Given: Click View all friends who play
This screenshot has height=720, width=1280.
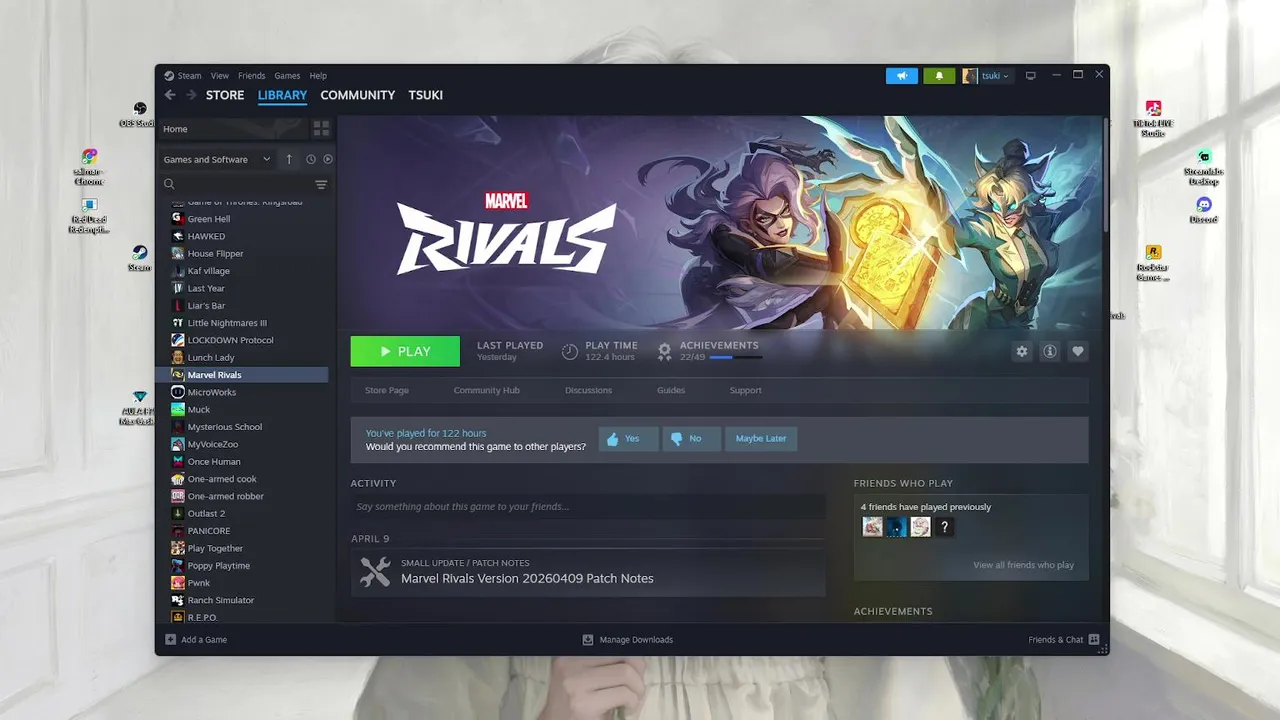Looking at the screenshot, I should (1023, 565).
